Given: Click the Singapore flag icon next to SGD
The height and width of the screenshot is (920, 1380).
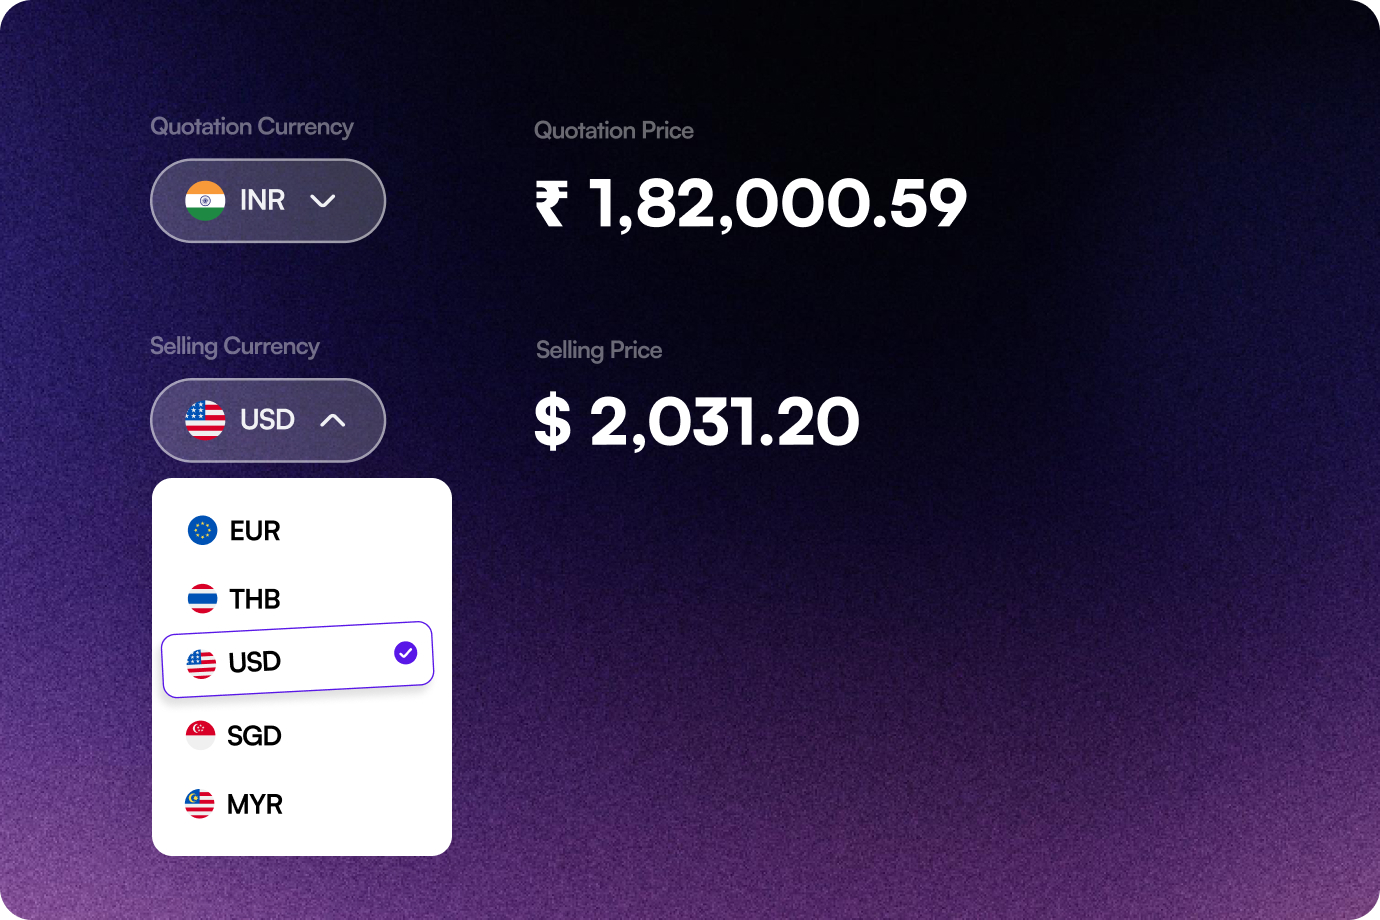Looking at the screenshot, I should coord(200,735).
